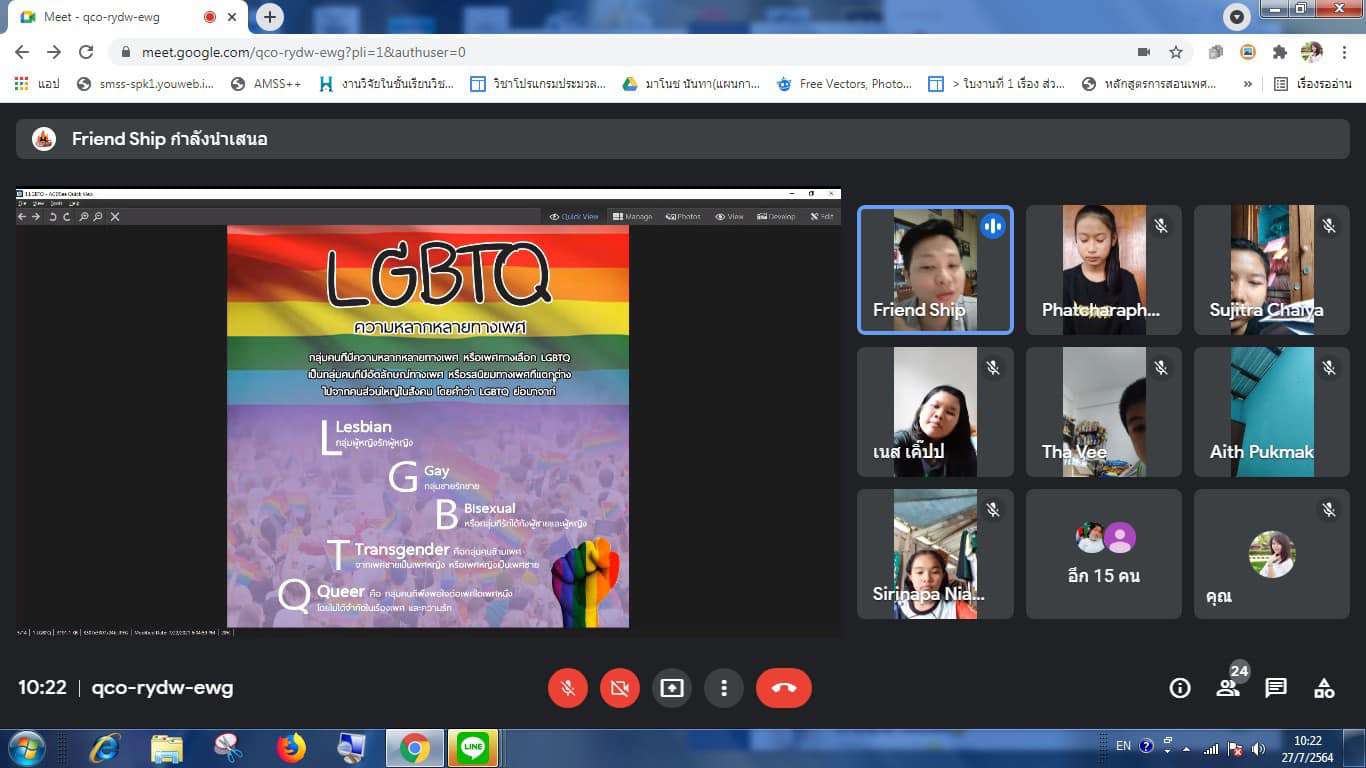The height and width of the screenshot is (768, 1366).
Task: Open the AMSS++ bookmark
Action: (266, 84)
